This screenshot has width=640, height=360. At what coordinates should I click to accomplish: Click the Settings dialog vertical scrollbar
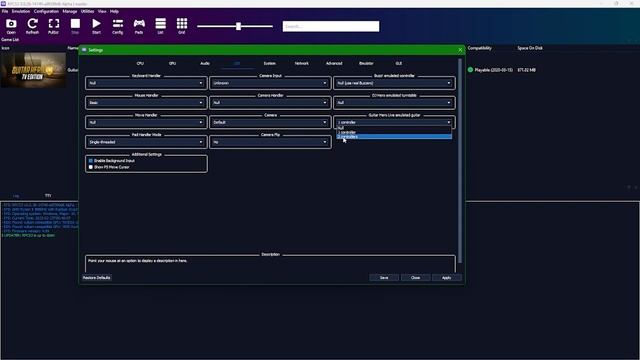460,161
